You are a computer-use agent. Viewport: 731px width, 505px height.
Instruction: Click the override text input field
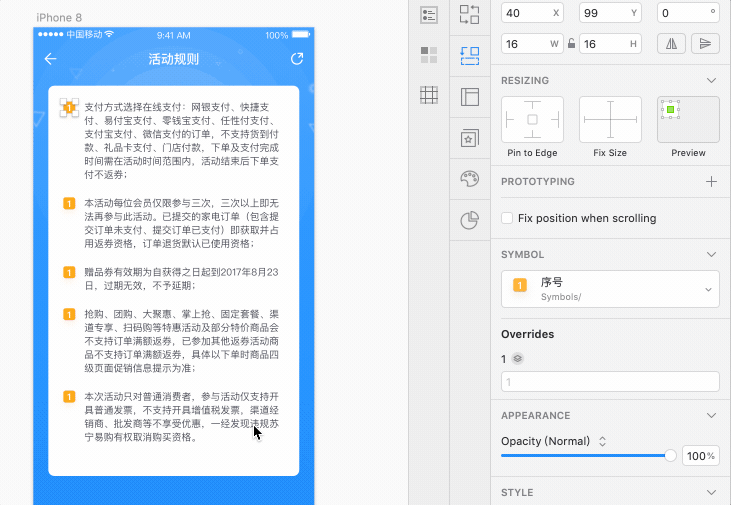(x=610, y=381)
